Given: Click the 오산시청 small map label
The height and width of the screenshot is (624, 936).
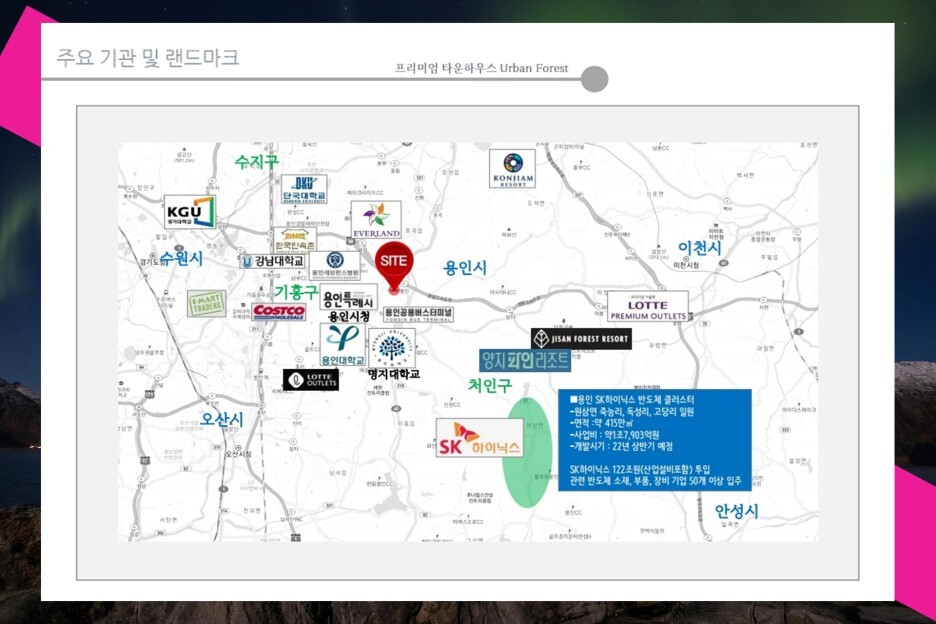Looking at the screenshot, I should click(238, 454).
